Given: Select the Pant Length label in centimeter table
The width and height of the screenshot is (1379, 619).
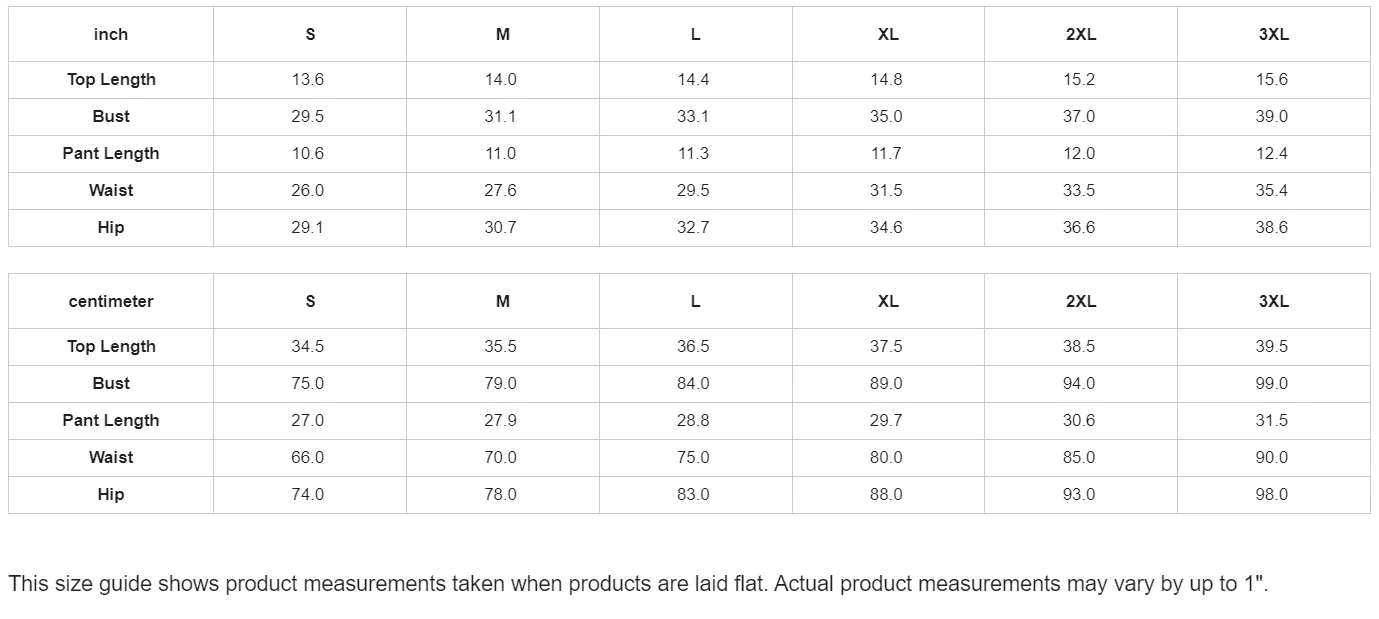Looking at the screenshot, I should (x=111, y=421).
